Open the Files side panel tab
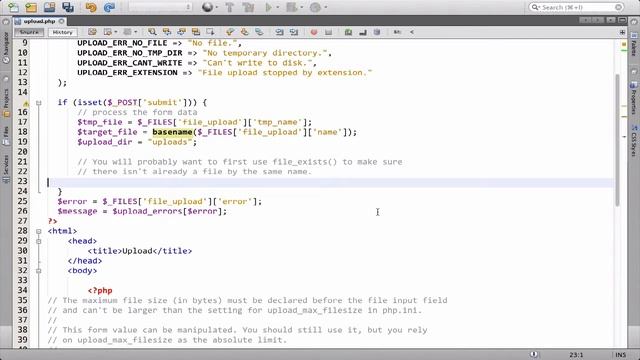This screenshot has height=360, width=640. pos(6,136)
